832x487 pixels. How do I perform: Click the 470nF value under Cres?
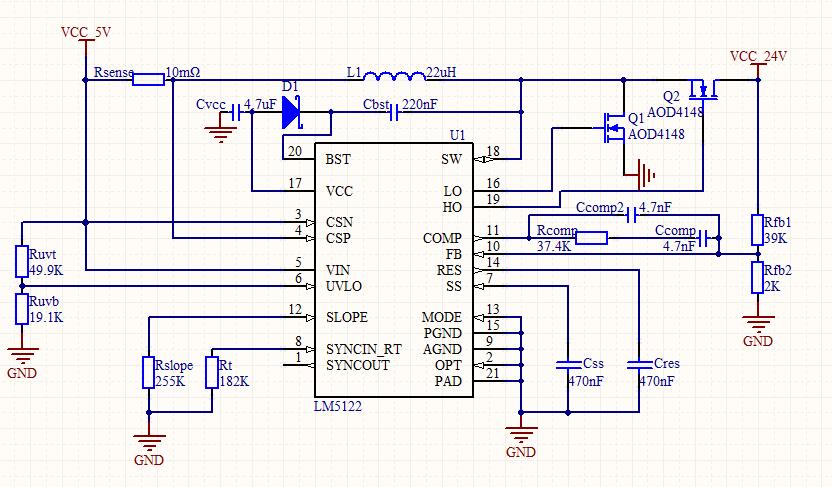click(x=657, y=381)
